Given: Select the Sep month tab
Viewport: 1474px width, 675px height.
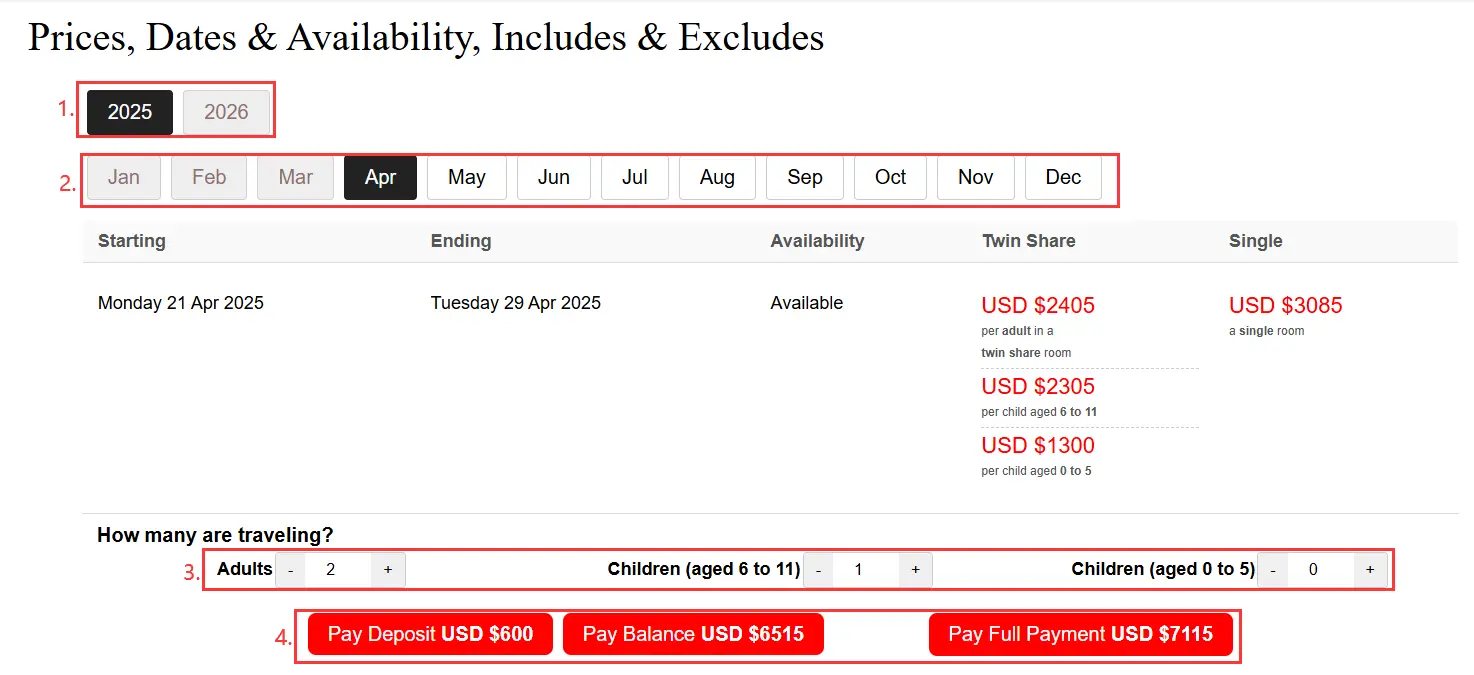Looking at the screenshot, I should (x=804, y=177).
